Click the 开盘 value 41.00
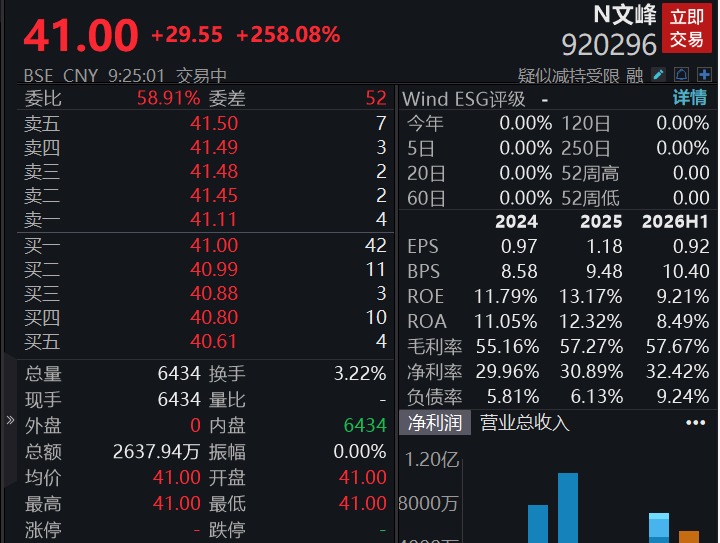The height and width of the screenshot is (543, 720). click(x=362, y=478)
